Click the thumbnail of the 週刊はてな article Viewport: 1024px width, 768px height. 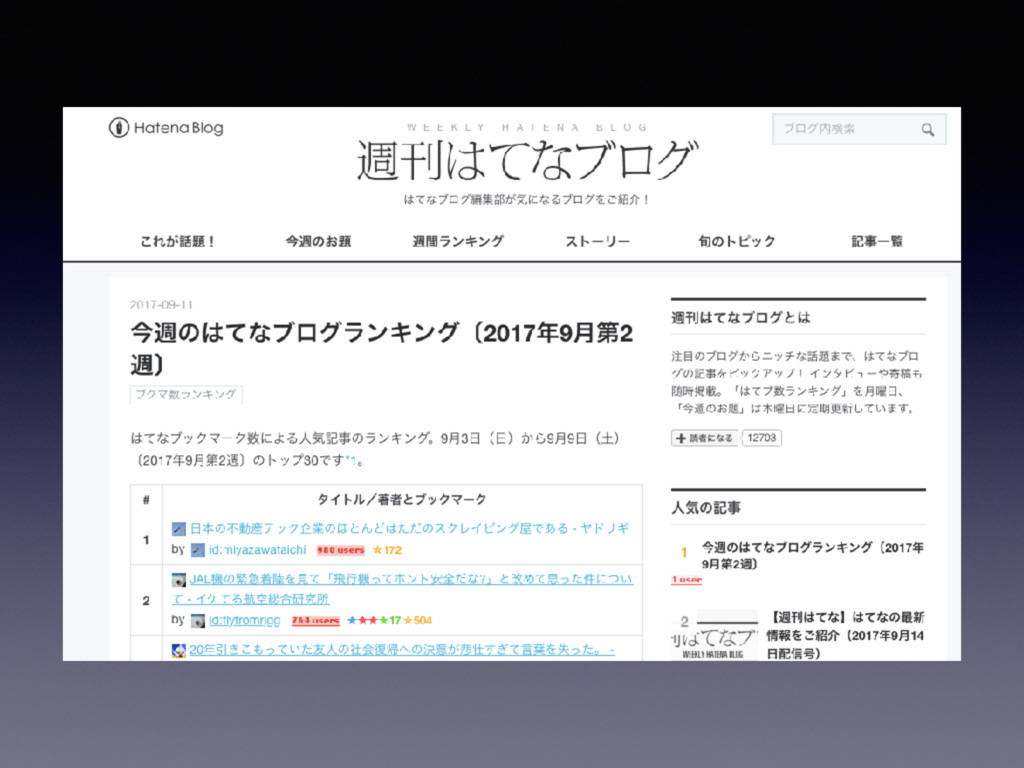coord(715,635)
